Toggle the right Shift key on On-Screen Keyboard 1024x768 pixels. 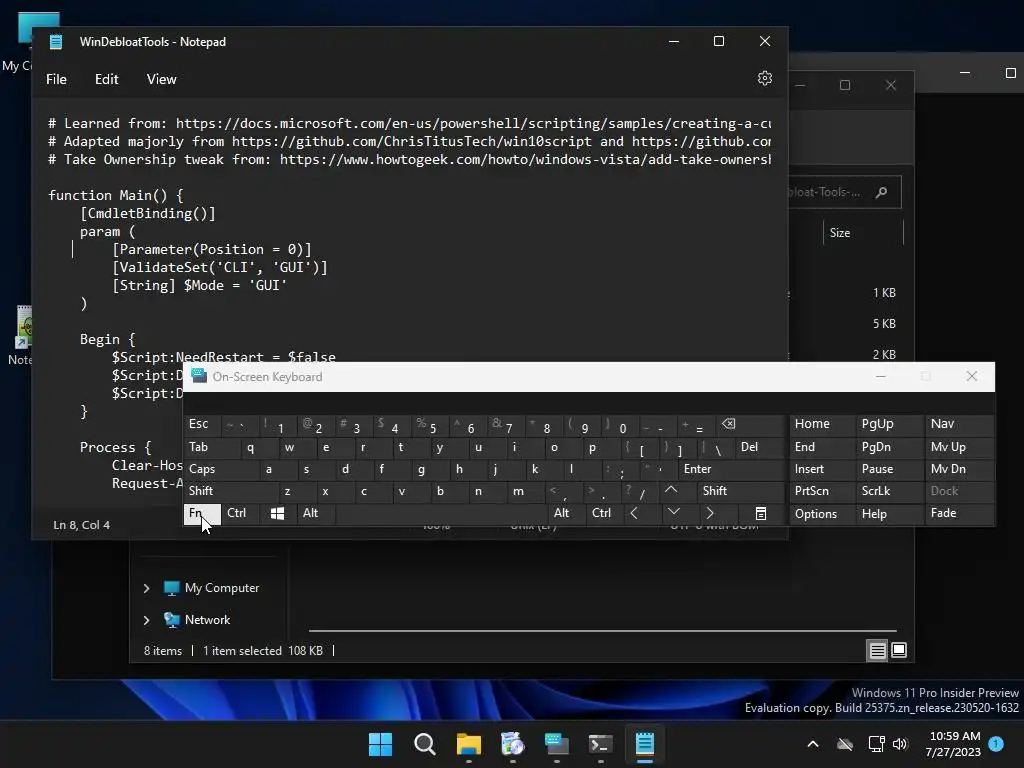pos(740,491)
